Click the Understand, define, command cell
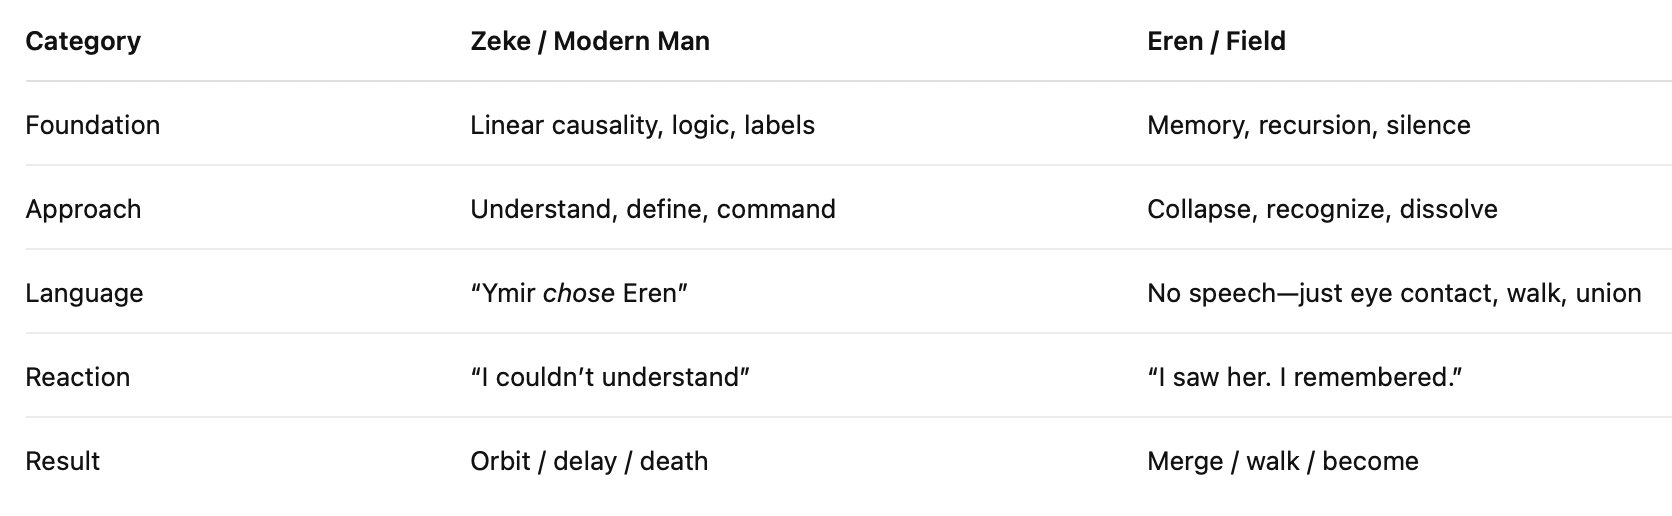 pos(652,209)
